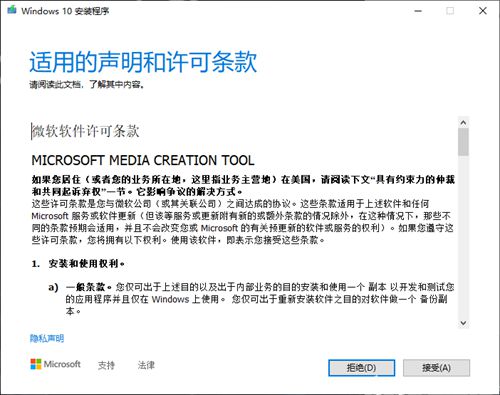Click the section 1 安装和使用权利 heading

78,264
